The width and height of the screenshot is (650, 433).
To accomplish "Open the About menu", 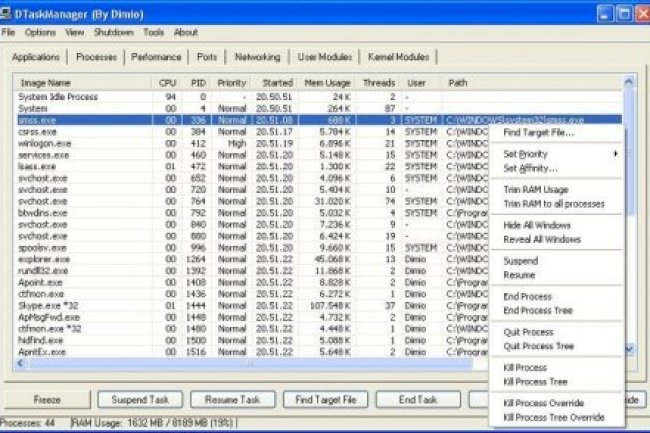I will 186,32.
